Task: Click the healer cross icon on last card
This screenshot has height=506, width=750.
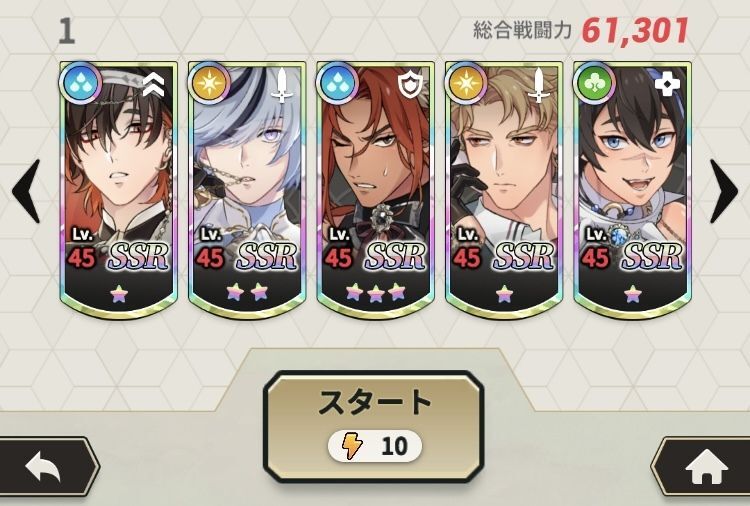Action: tap(667, 85)
